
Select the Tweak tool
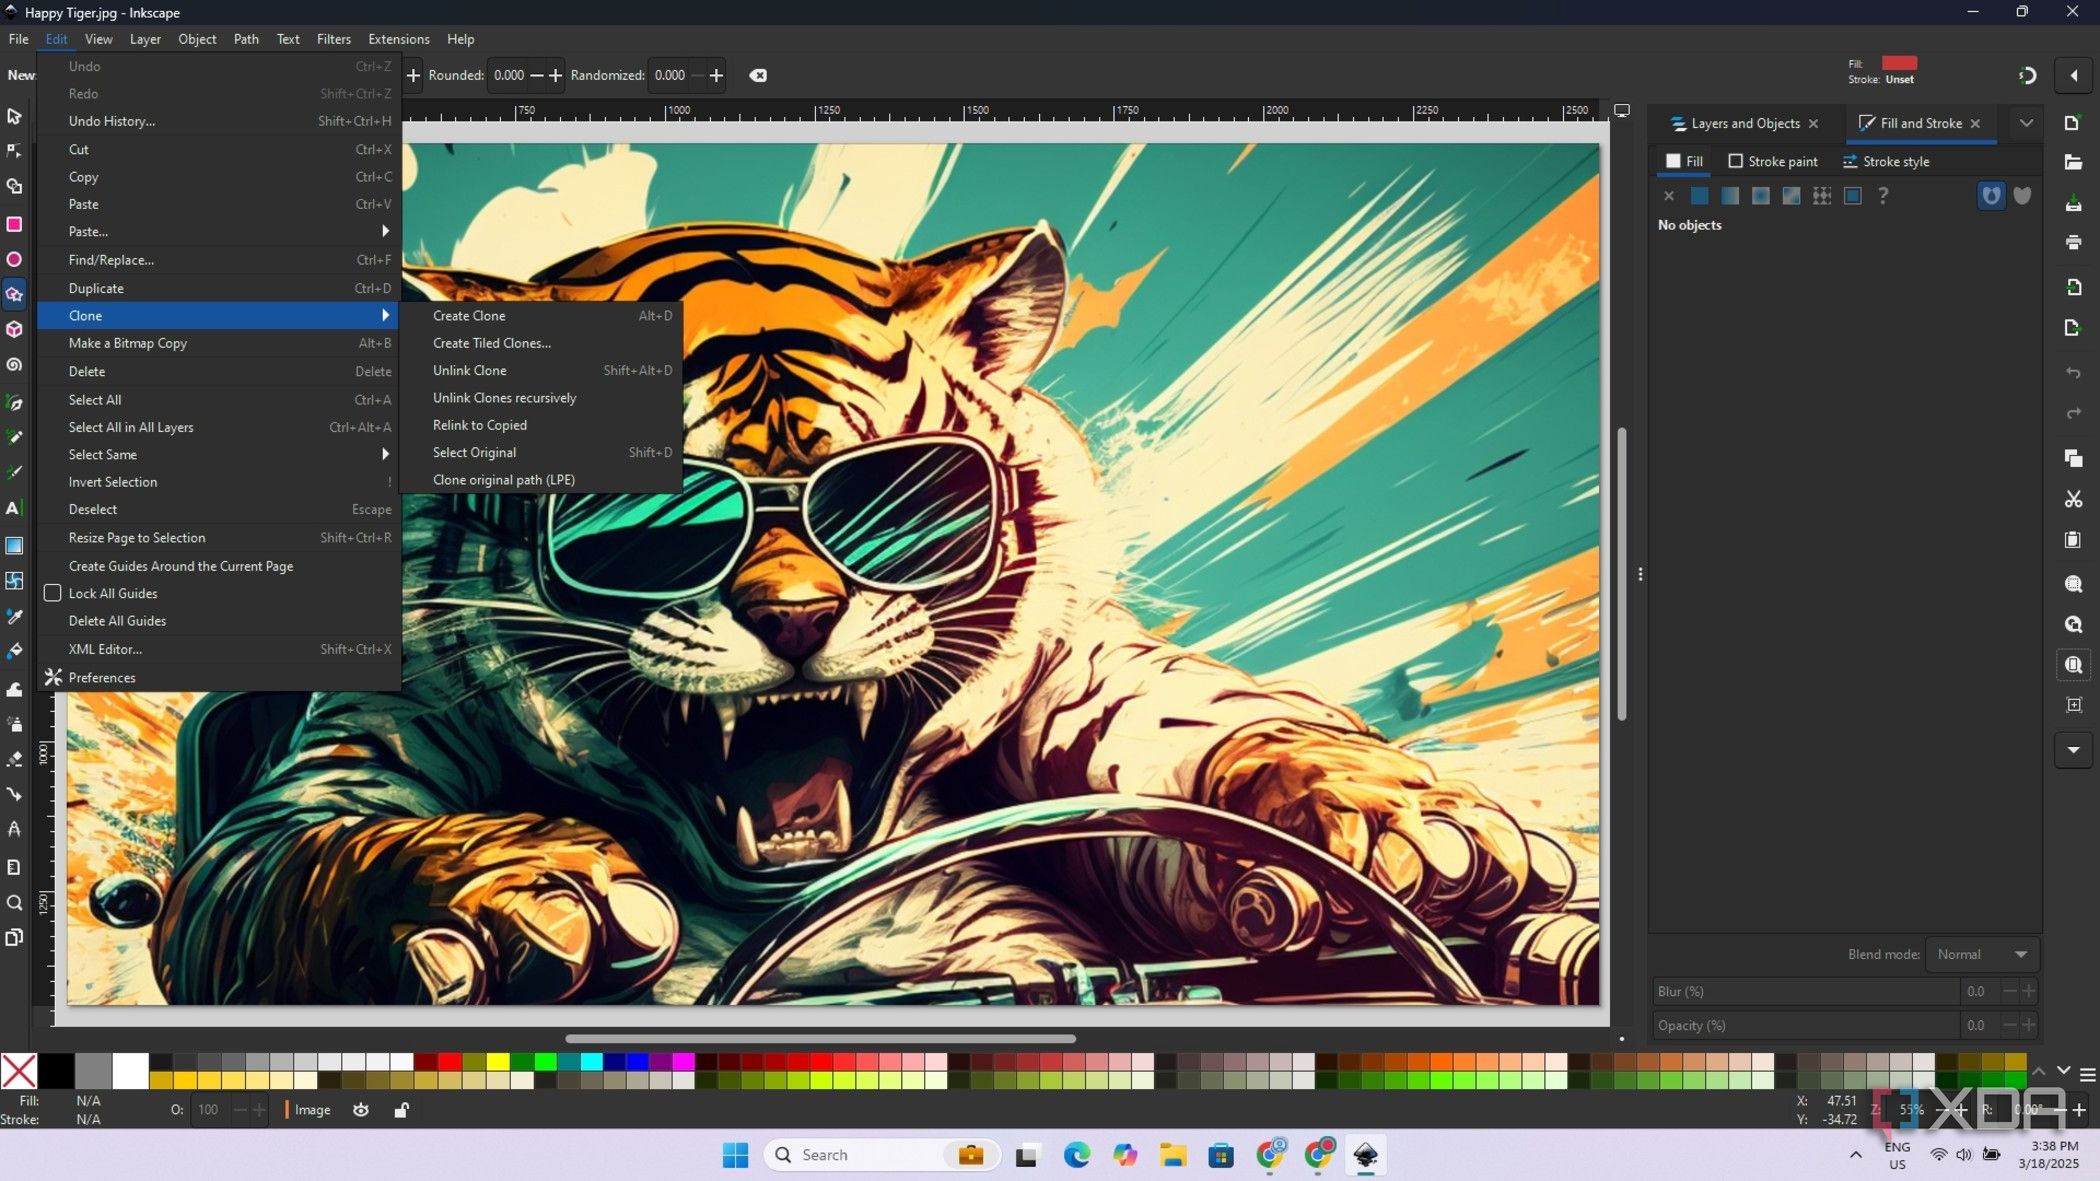[x=14, y=689]
